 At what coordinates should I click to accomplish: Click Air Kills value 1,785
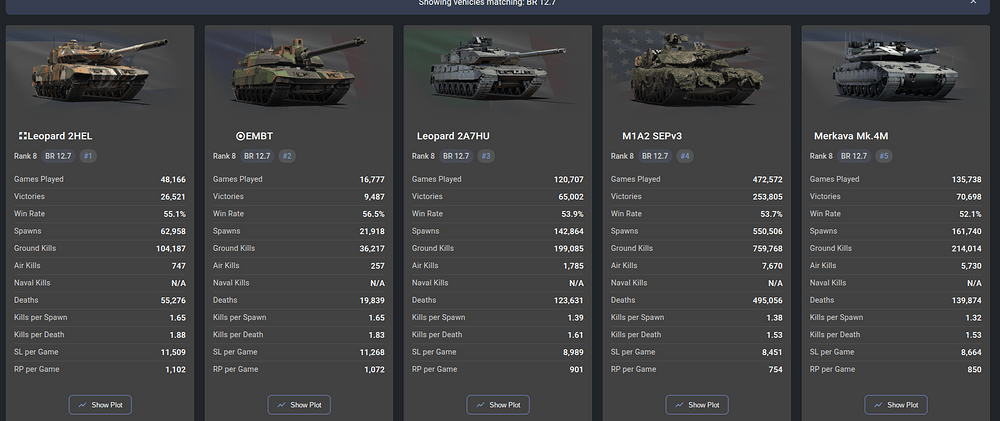573,266
